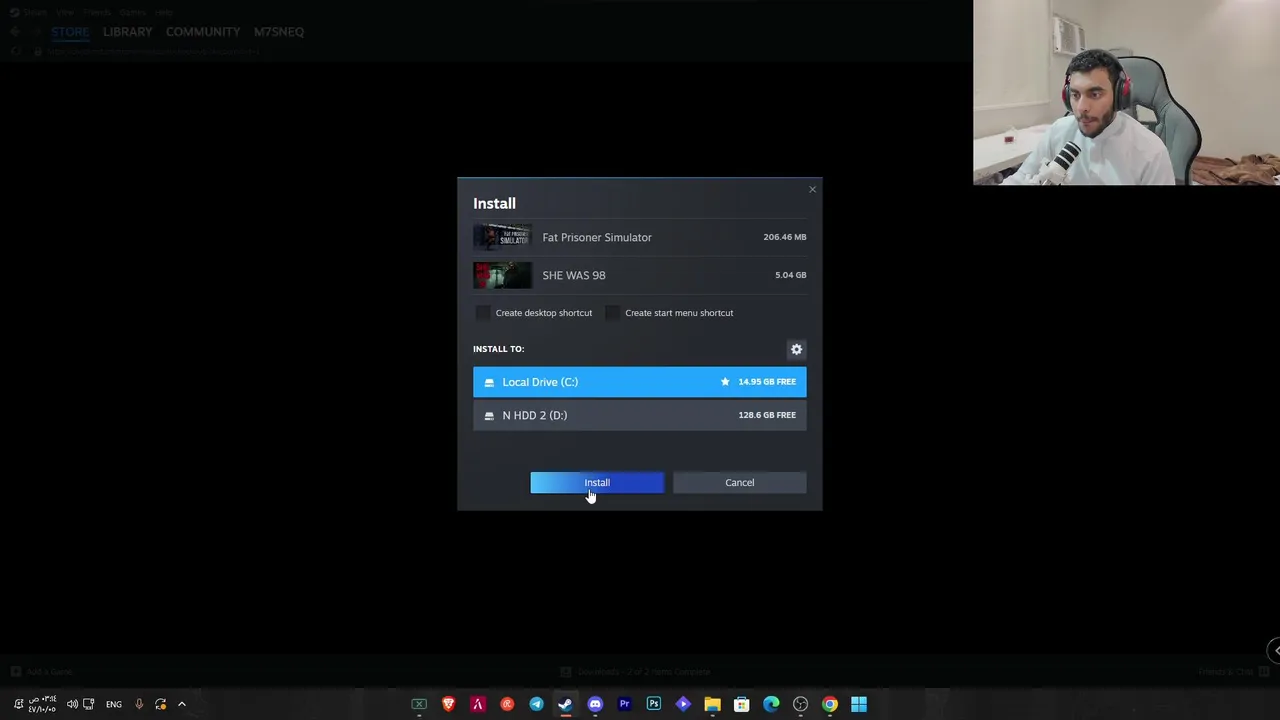This screenshot has width=1280, height=720.
Task: Enable Create desktop shortcut checkbox
Action: click(483, 313)
